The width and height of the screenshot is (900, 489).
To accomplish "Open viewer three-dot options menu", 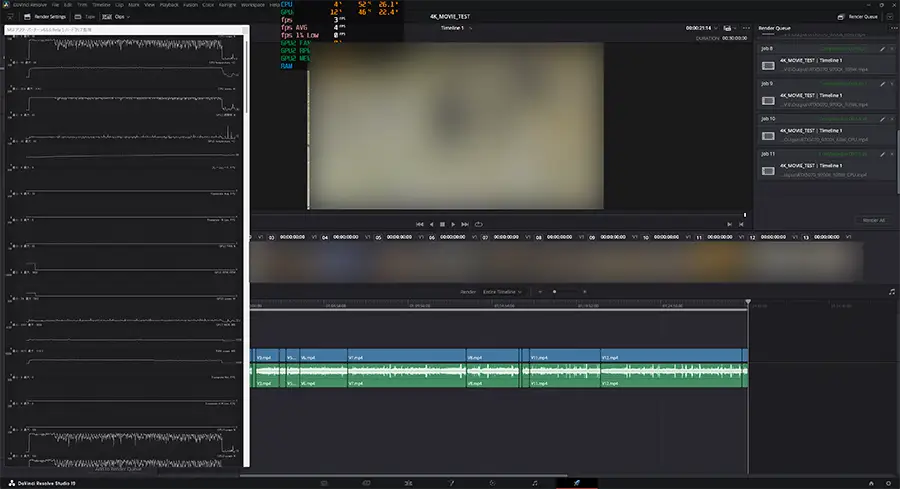I will coord(746,28).
